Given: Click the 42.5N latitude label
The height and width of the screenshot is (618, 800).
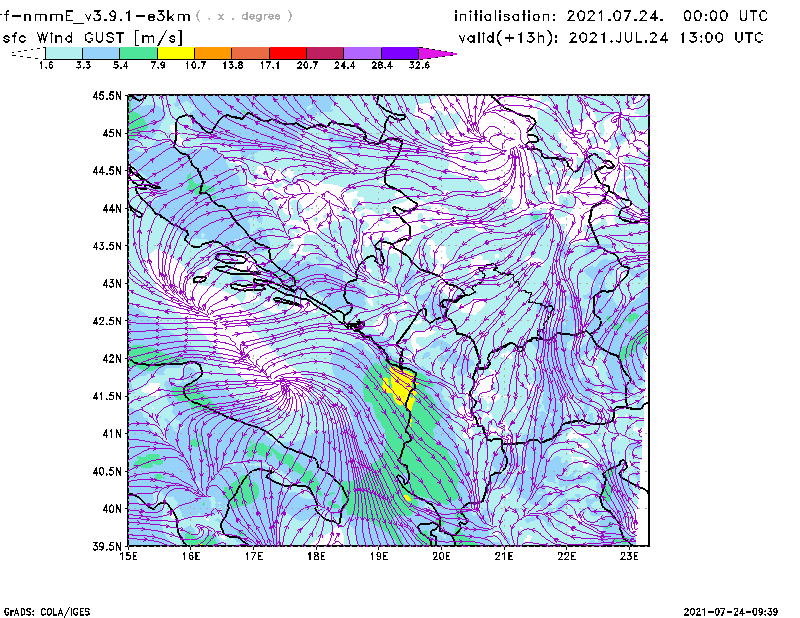Looking at the screenshot, I should click(x=107, y=321).
